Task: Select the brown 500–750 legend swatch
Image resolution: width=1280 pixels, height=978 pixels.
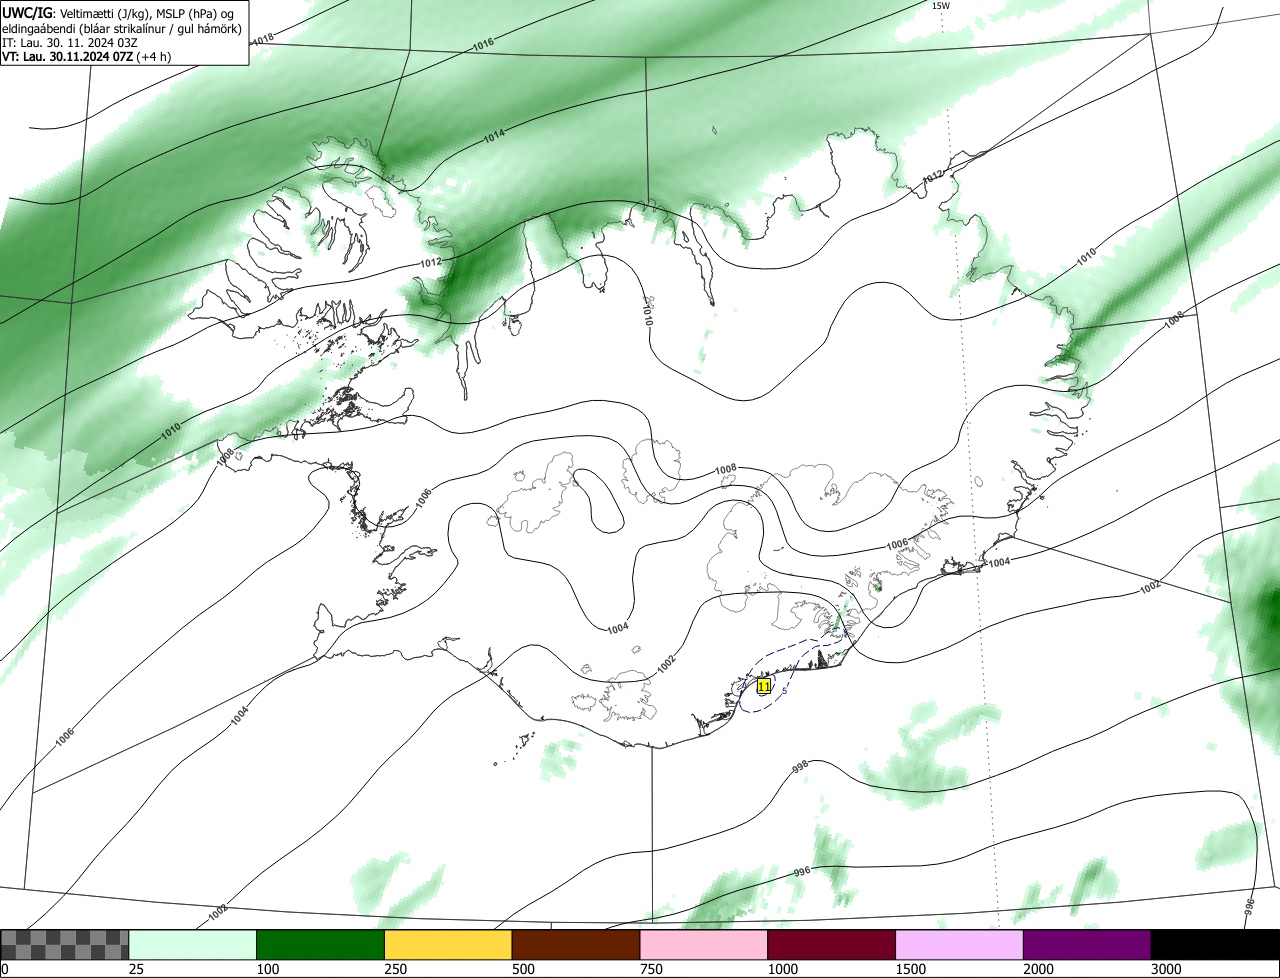Action: [x=576, y=945]
